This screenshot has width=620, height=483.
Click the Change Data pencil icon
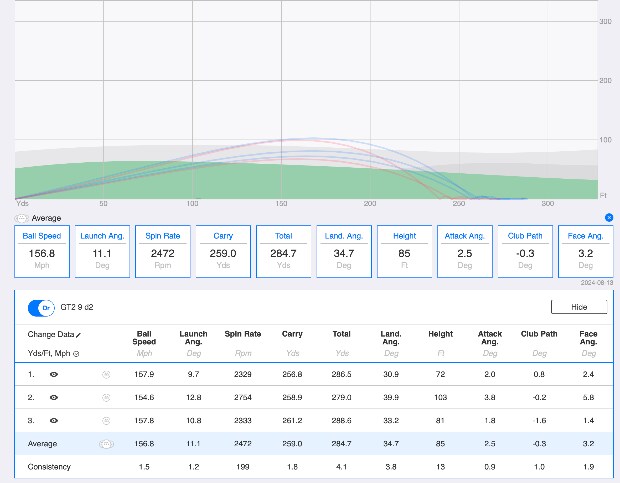pyautogui.click(x=78, y=335)
